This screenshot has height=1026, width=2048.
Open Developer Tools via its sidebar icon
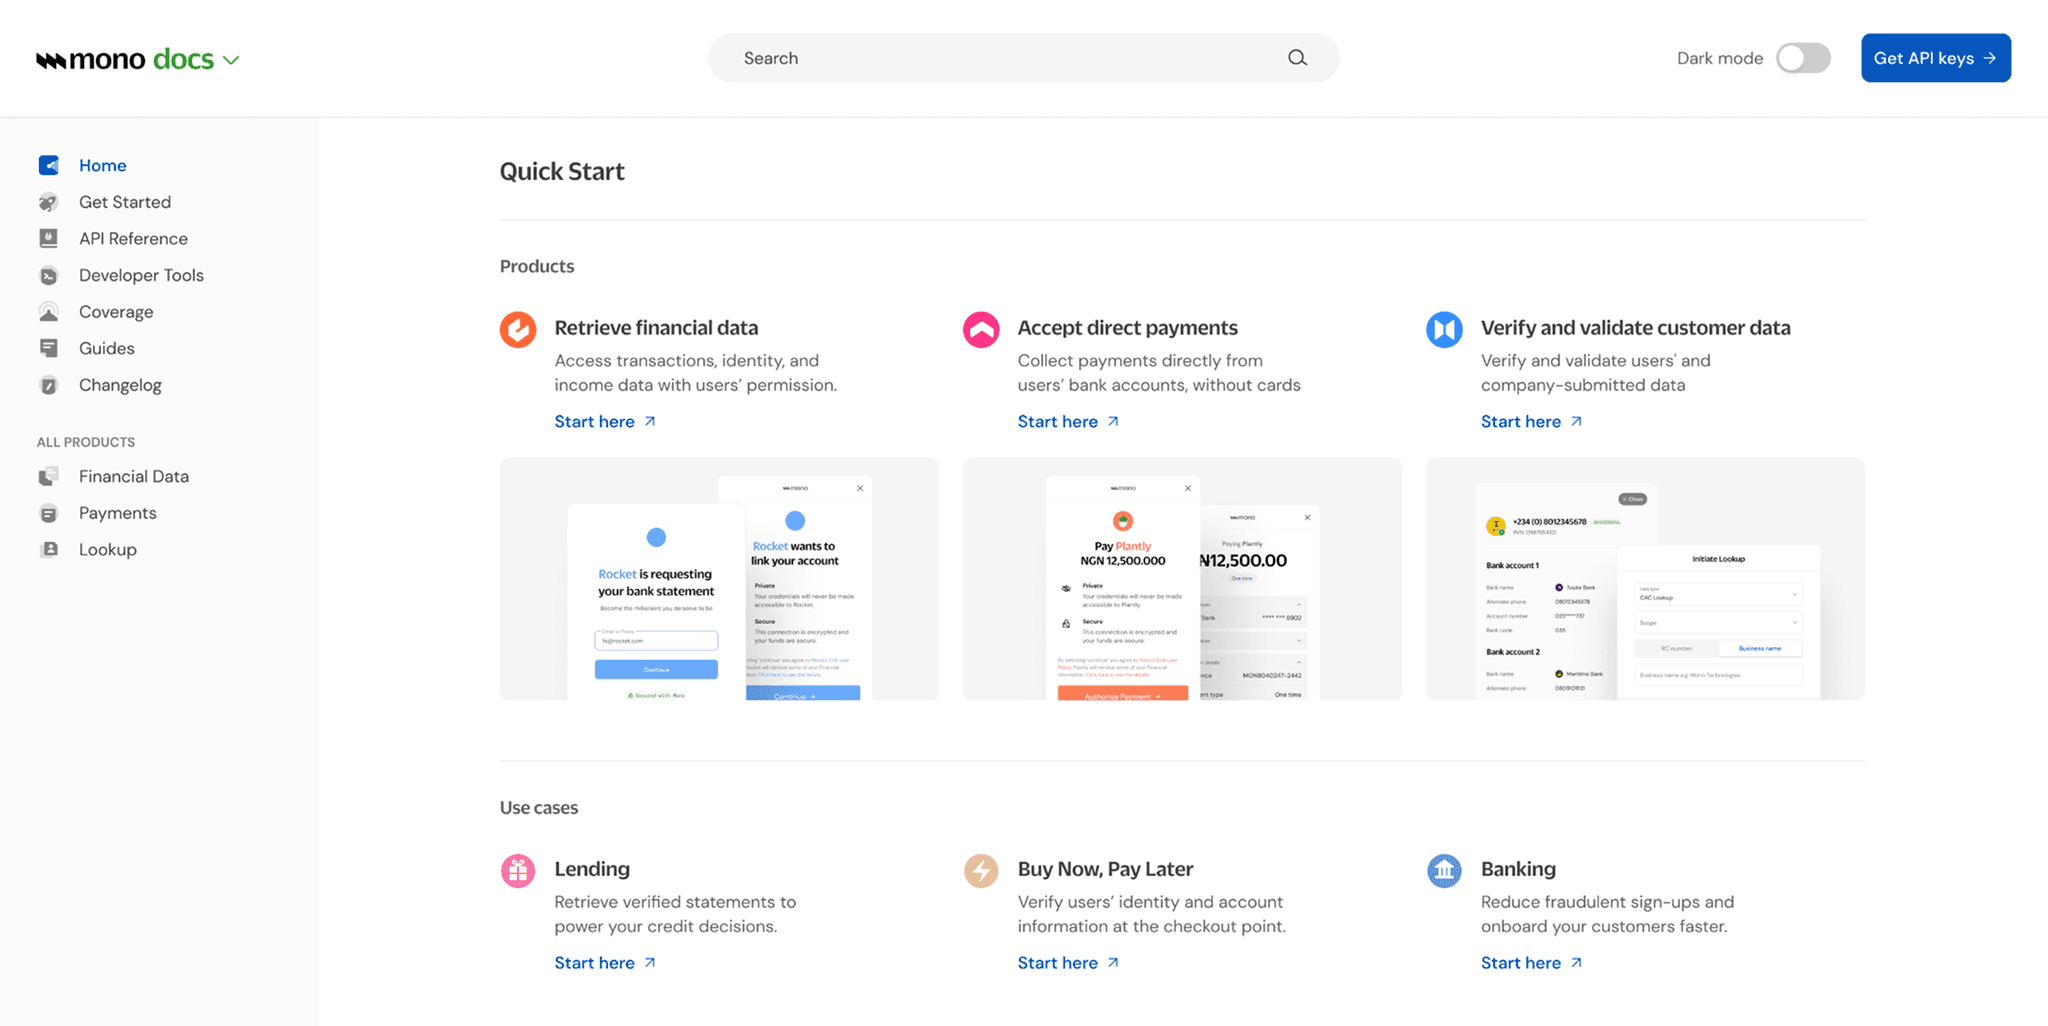point(48,275)
